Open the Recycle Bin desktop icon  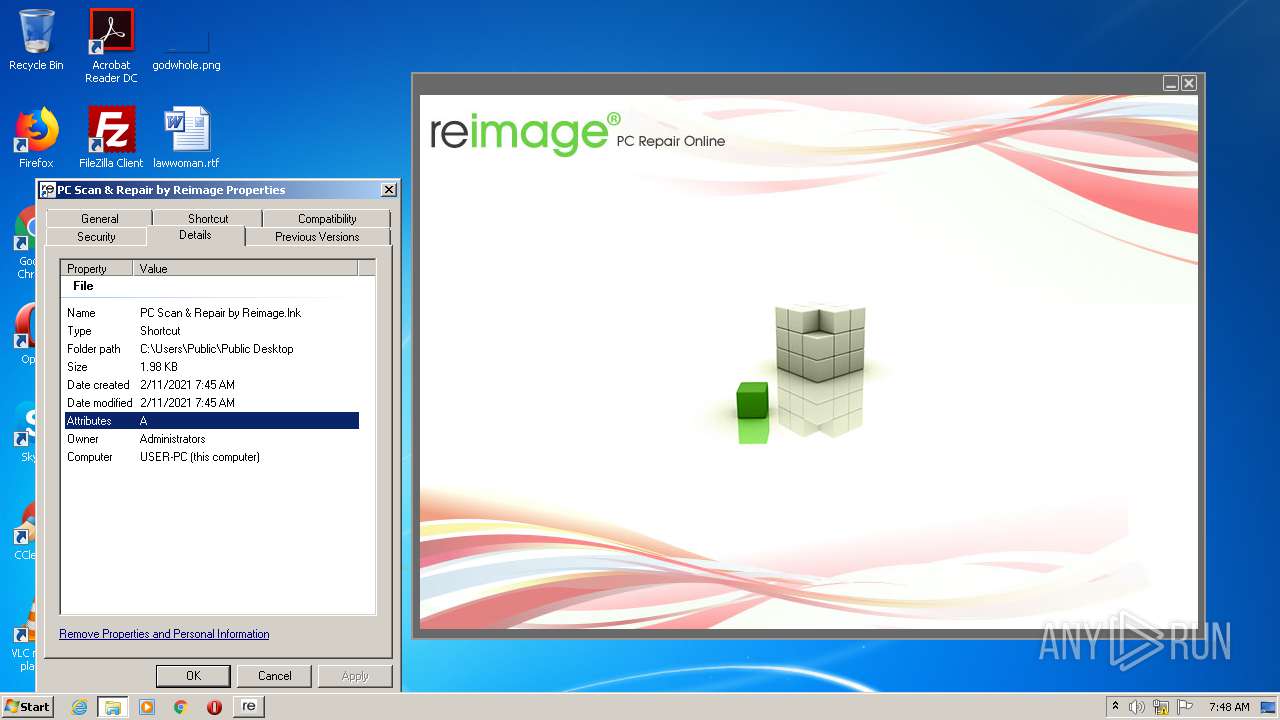click(x=36, y=40)
